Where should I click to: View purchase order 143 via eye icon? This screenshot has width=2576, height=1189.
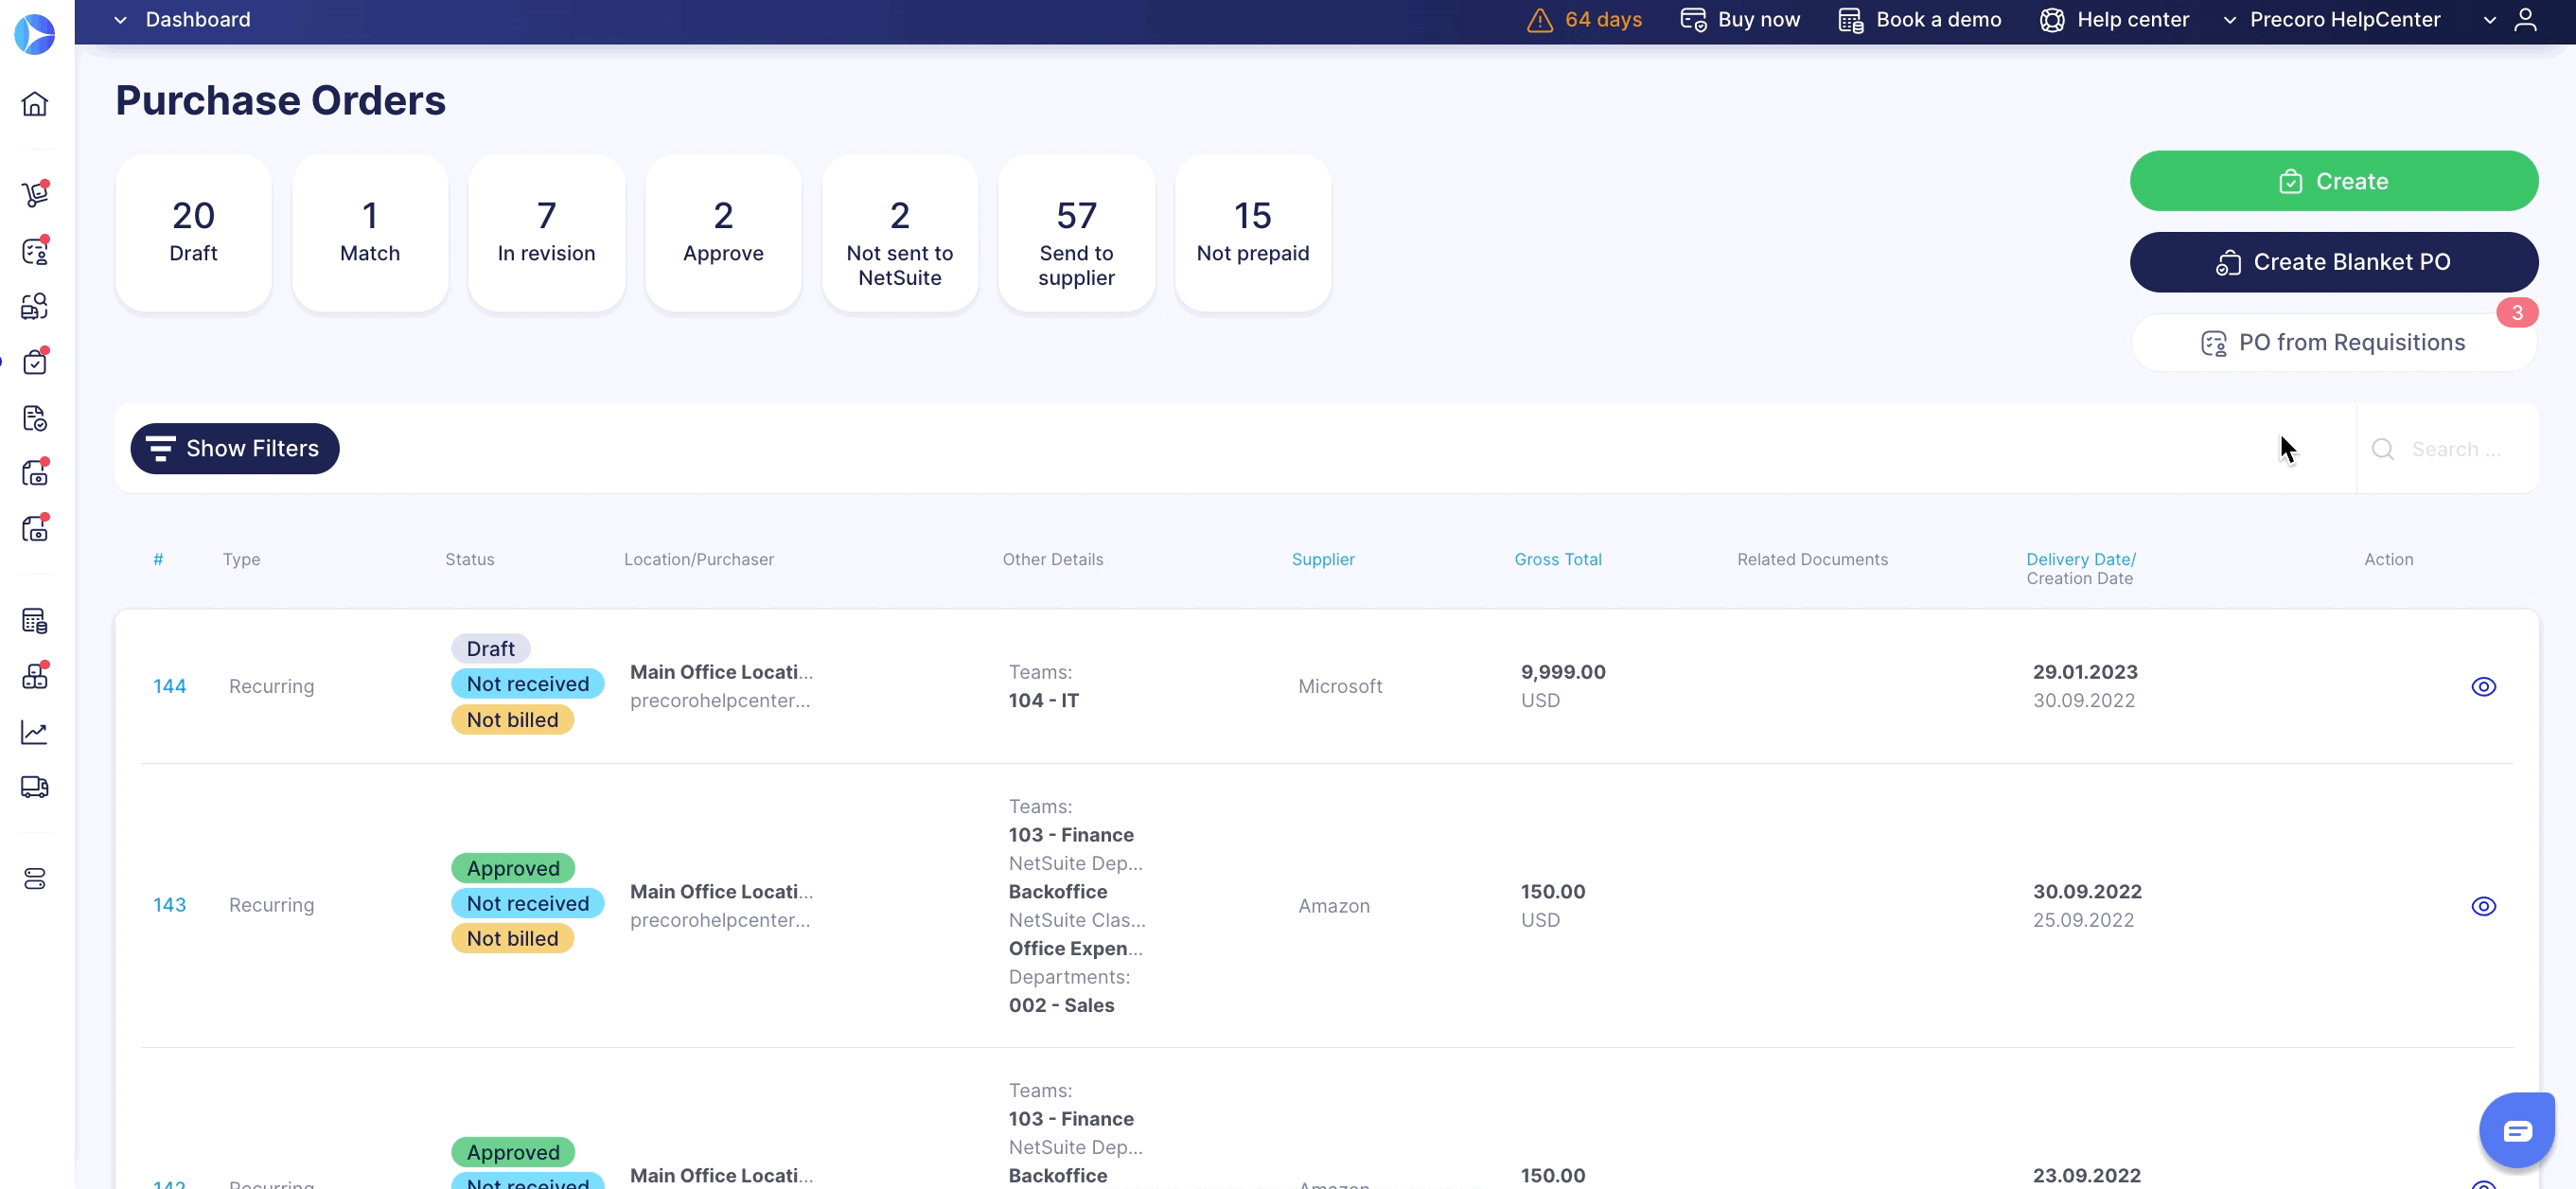pos(2484,906)
